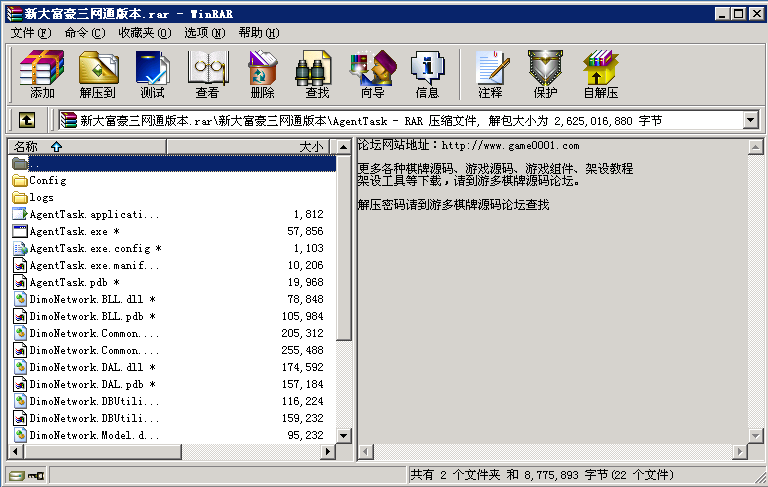768x487 pixels.
Task: Open the File (文件) menu
Action: pos(31,33)
